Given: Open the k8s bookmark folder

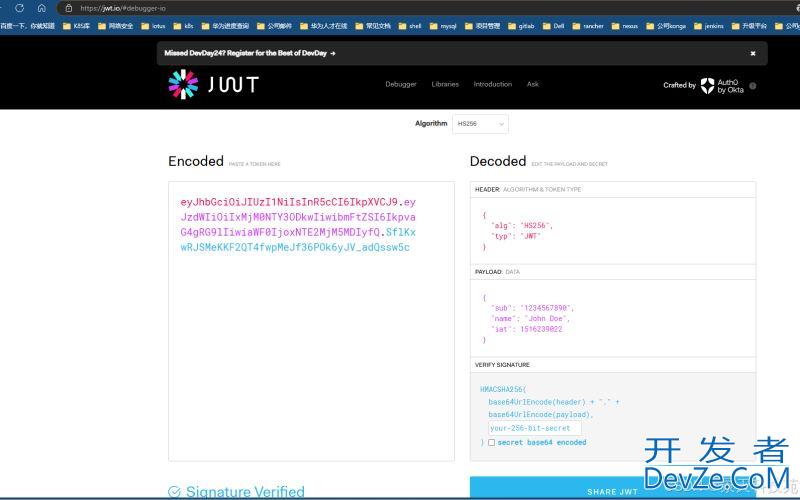Looking at the screenshot, I should coord(183,26).
